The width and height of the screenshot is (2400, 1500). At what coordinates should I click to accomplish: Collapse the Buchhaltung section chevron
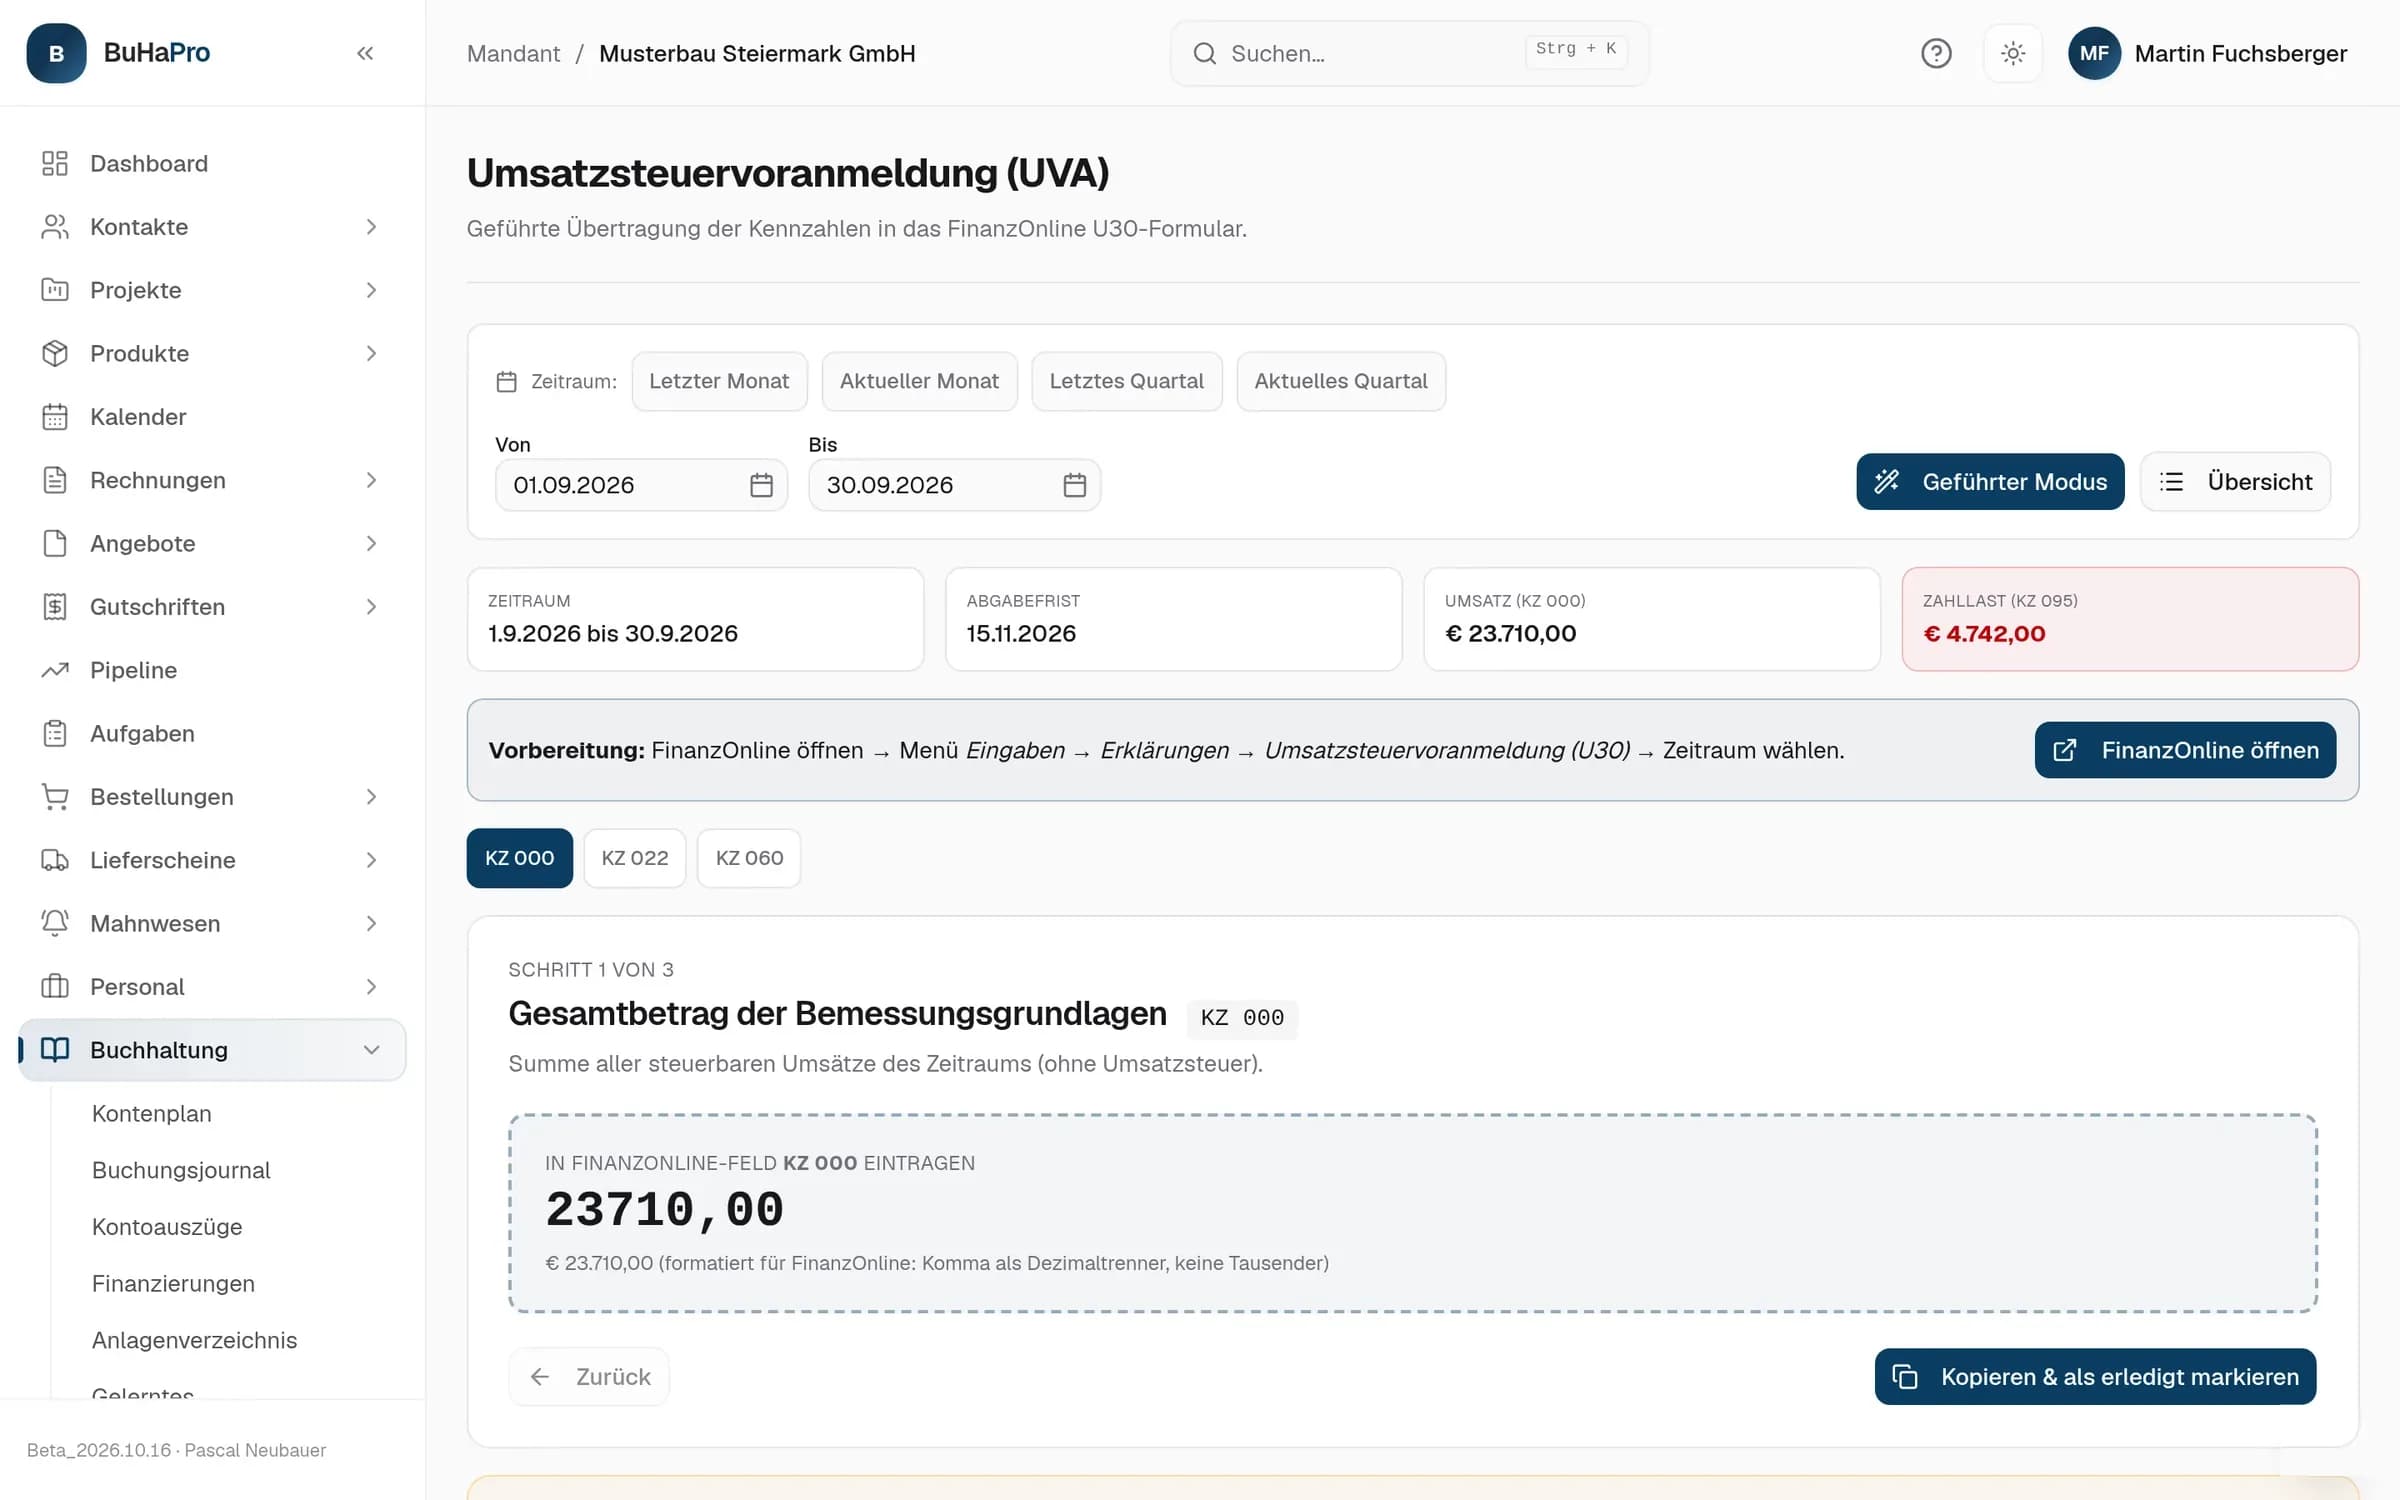tap(371, 1050)
